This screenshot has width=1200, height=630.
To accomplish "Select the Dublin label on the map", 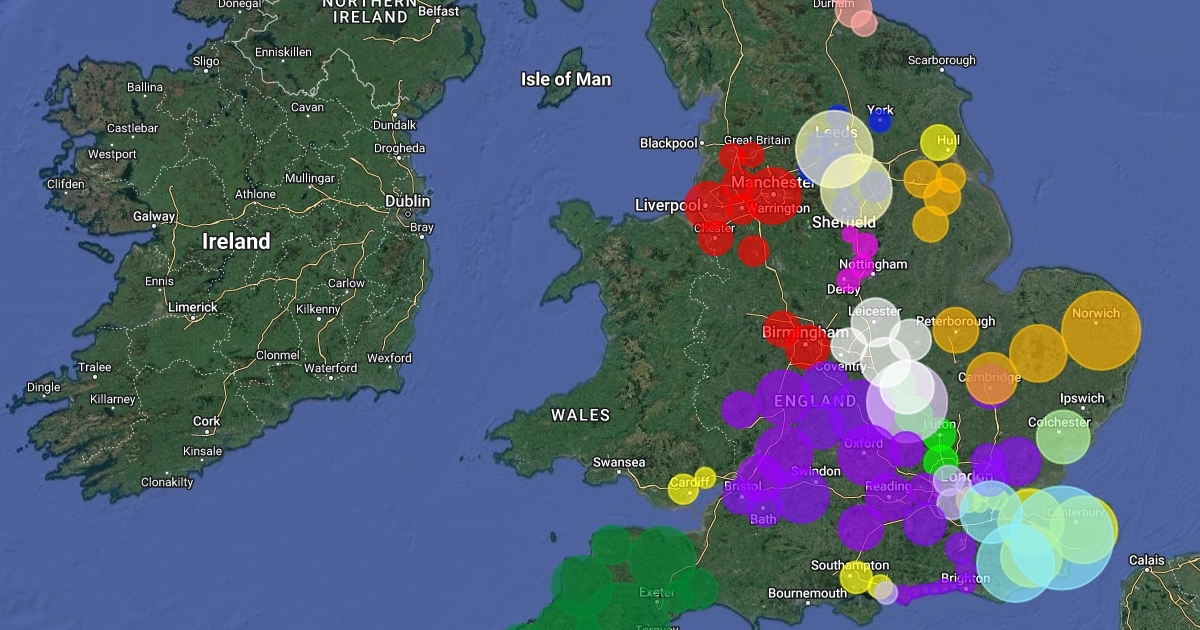I will point(408,201).
